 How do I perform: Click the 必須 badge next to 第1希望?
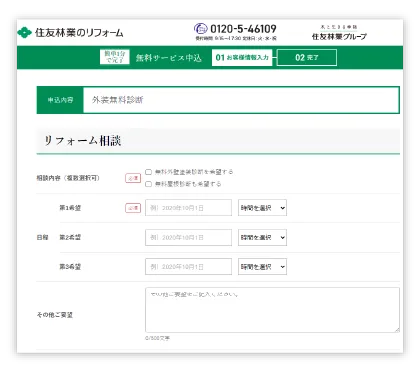[x=133, y=208]
